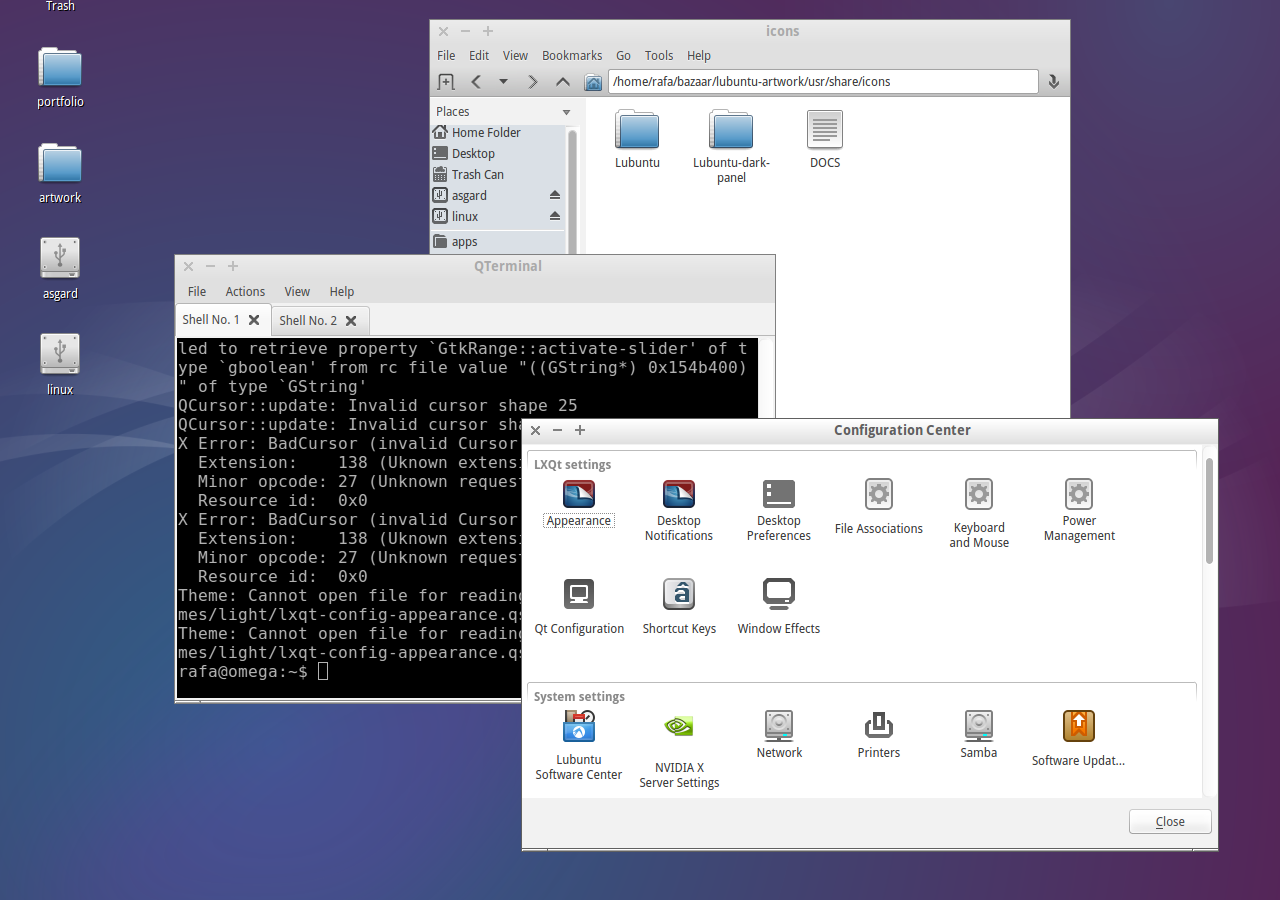The width and height of the screenshot is (1280, 900).
Task: Open the Desktop Preferences icon
Action: pyautogui.click(x=778, y=510)
